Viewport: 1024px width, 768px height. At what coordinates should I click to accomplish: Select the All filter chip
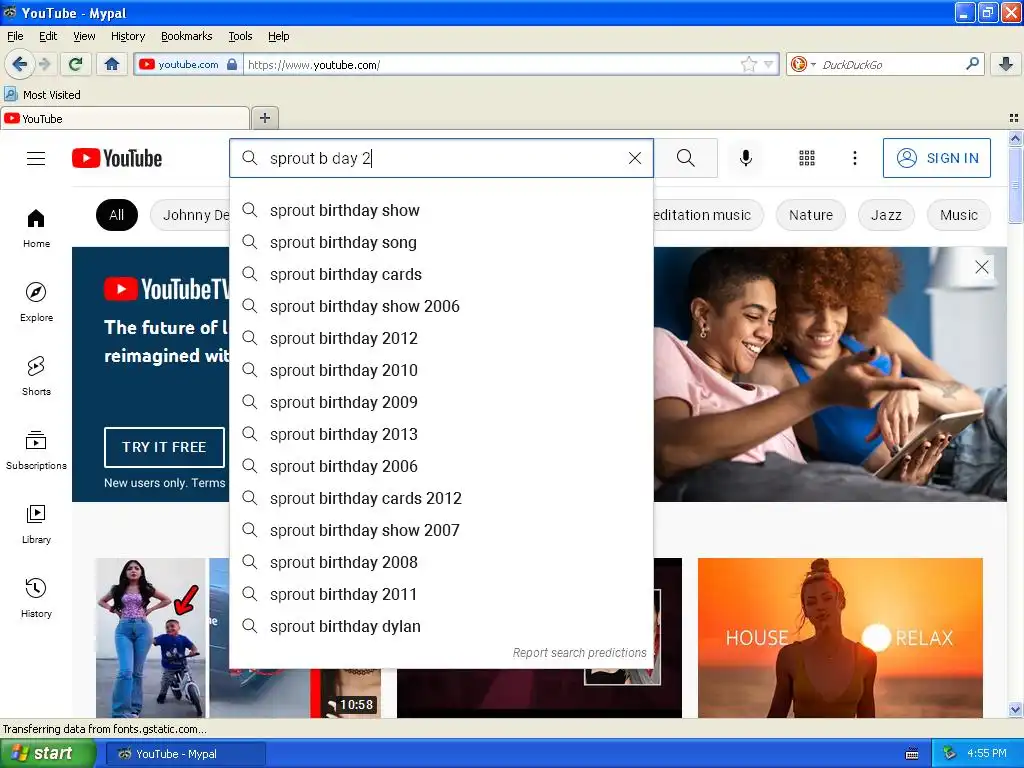pos(116,215)
